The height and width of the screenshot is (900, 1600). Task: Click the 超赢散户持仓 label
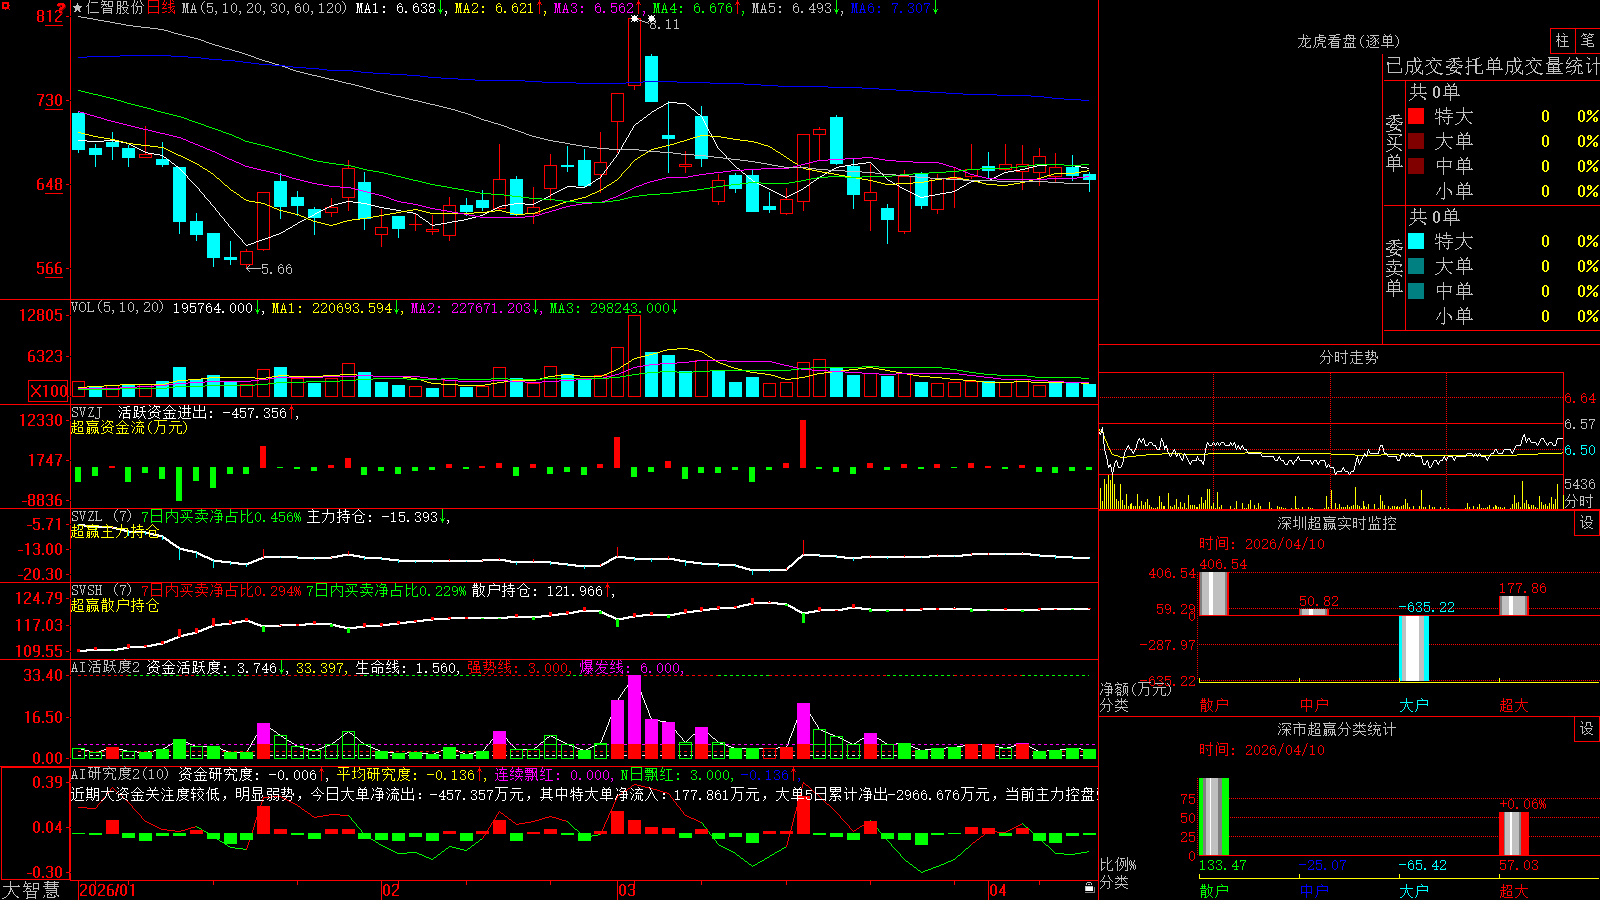coord(115,605)
